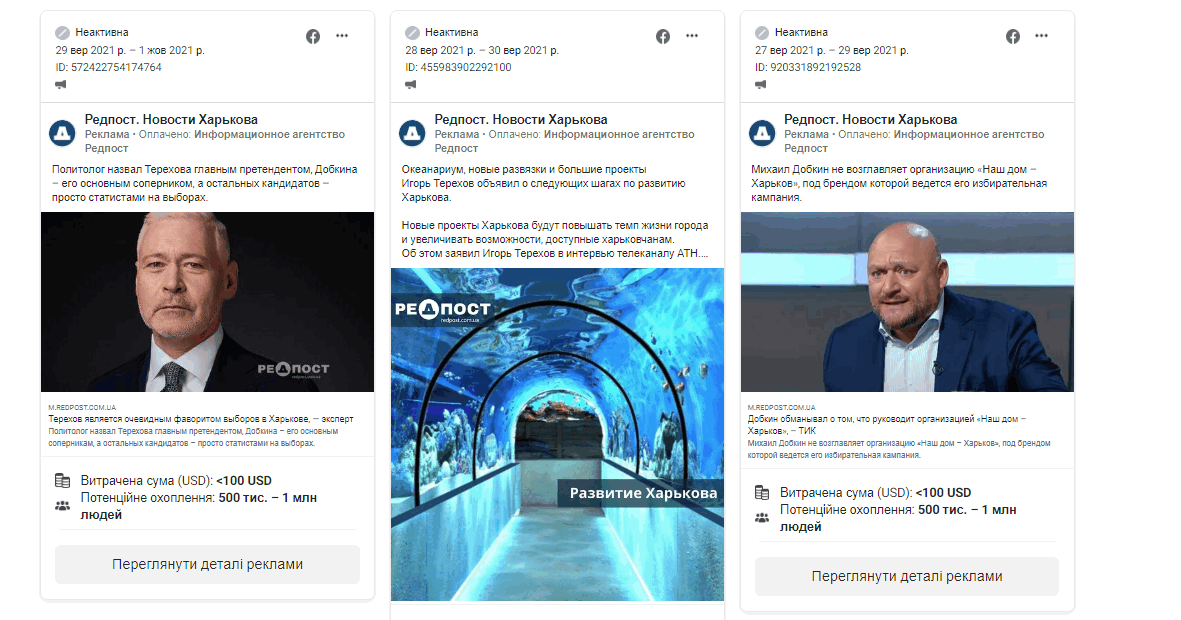Open three-dot options menu on first ad
The image size is (1181, 620).
[x=342, y=36]
